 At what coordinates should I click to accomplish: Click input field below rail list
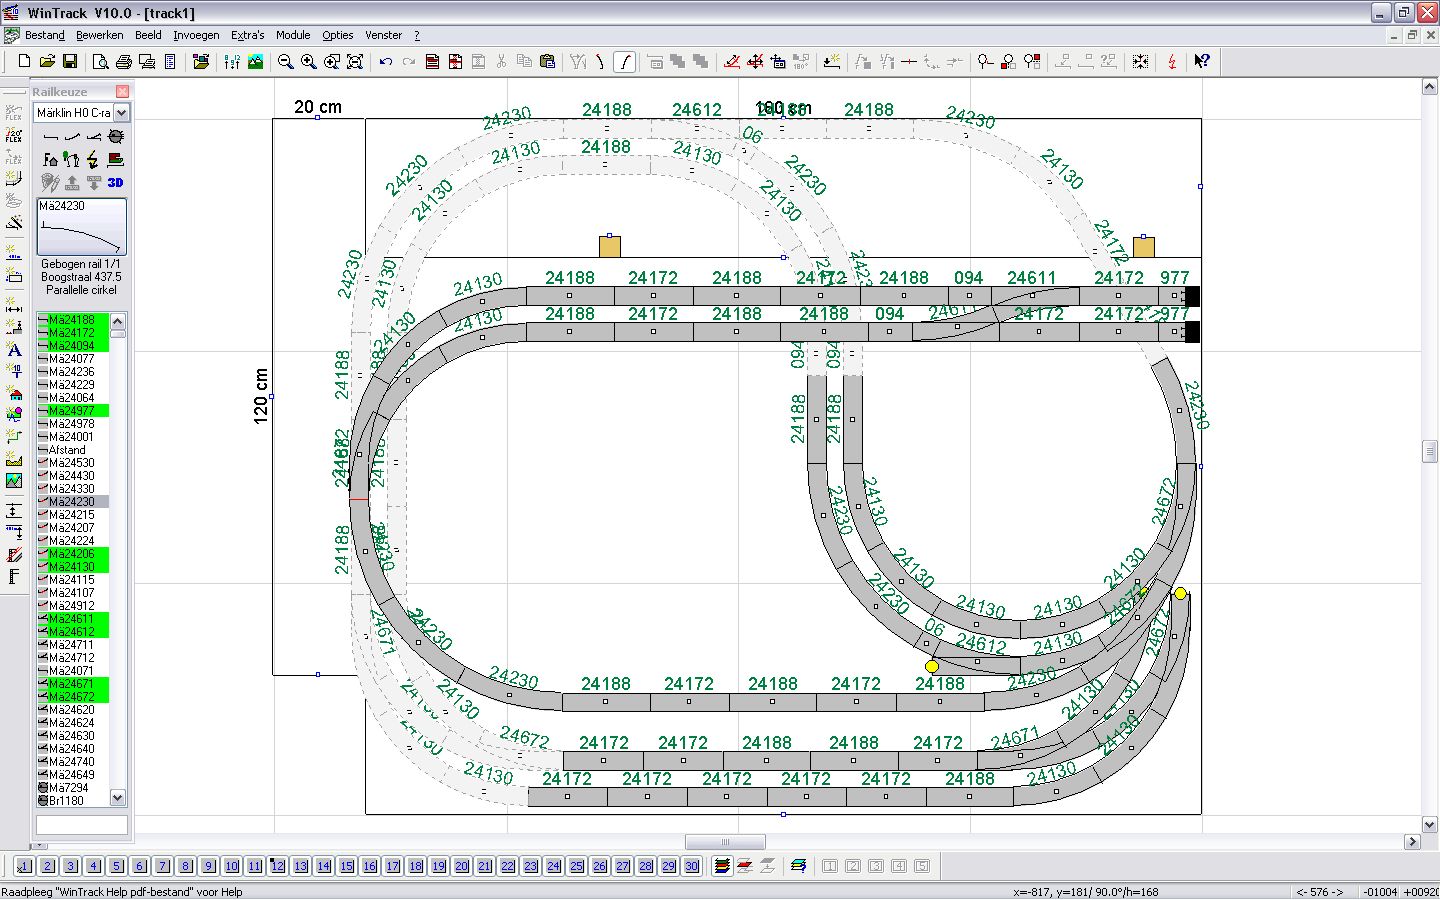82,825
